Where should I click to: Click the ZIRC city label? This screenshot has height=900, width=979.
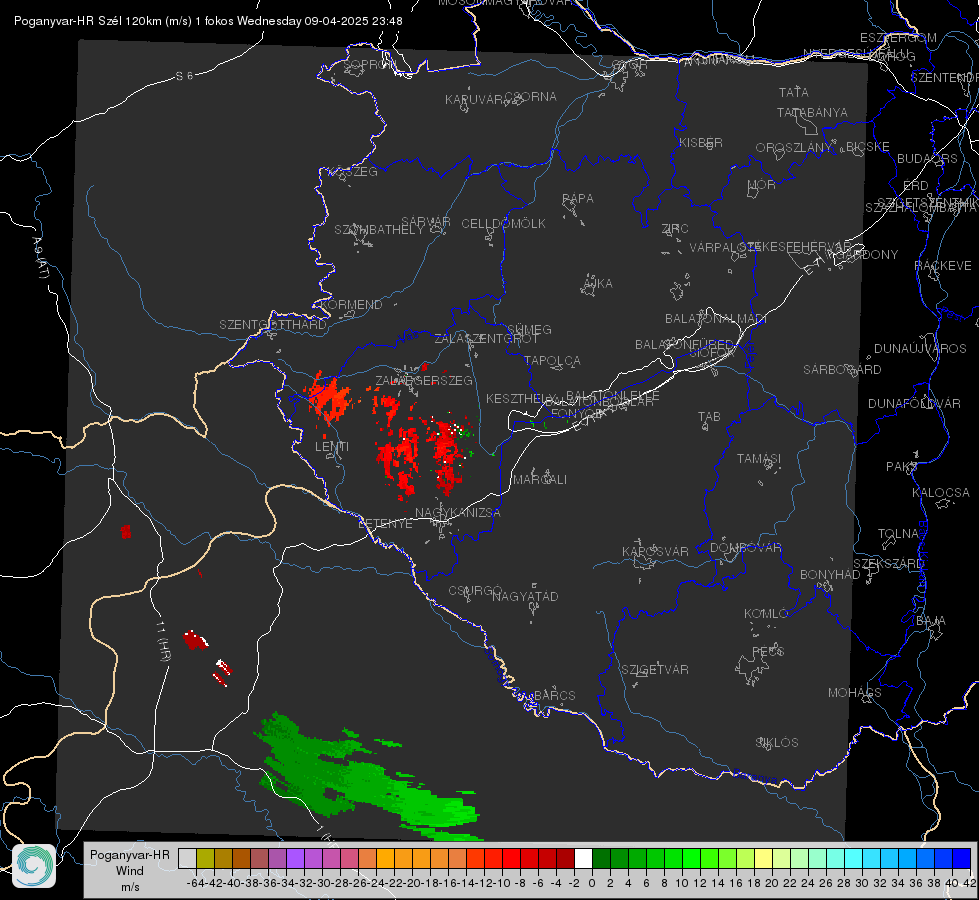675,229
